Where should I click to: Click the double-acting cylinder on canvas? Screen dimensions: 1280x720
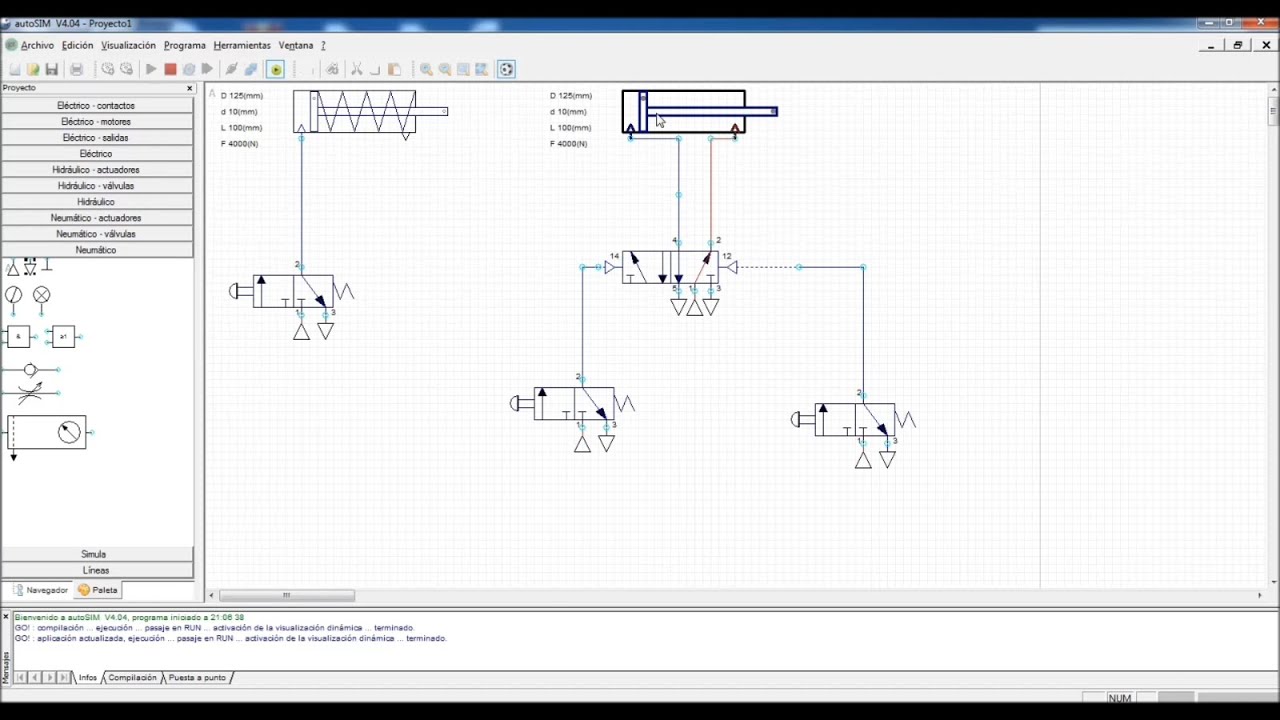click(x=699, y=112)
